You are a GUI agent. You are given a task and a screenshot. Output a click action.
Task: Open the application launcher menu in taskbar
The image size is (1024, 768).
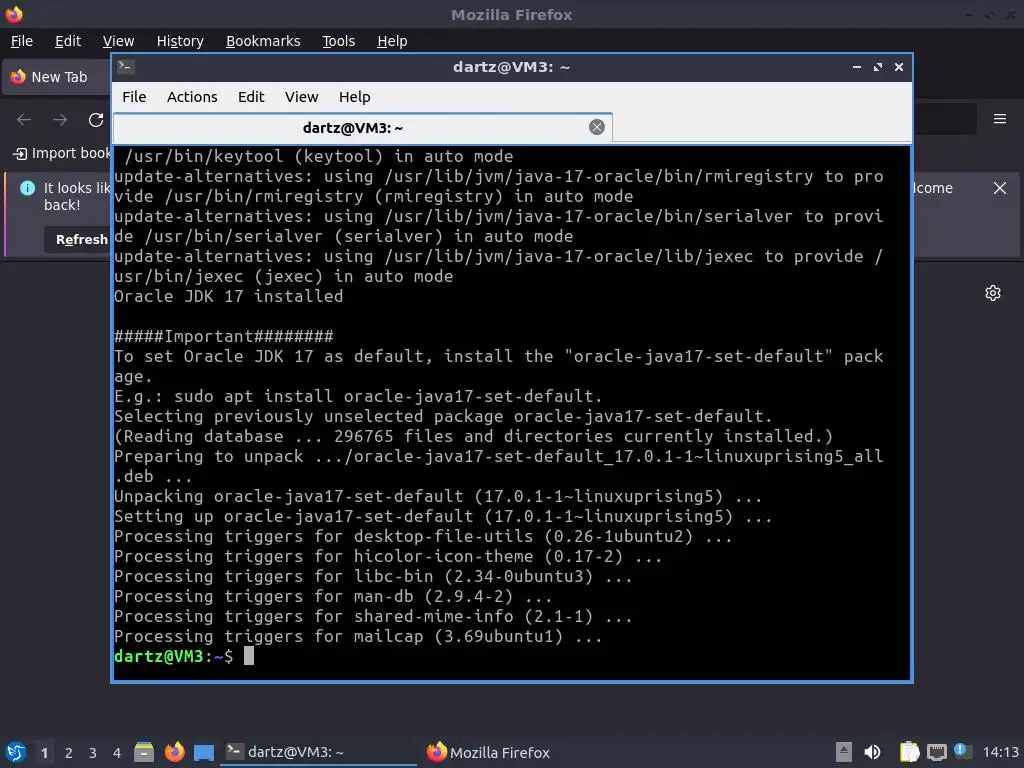[16, 752]
